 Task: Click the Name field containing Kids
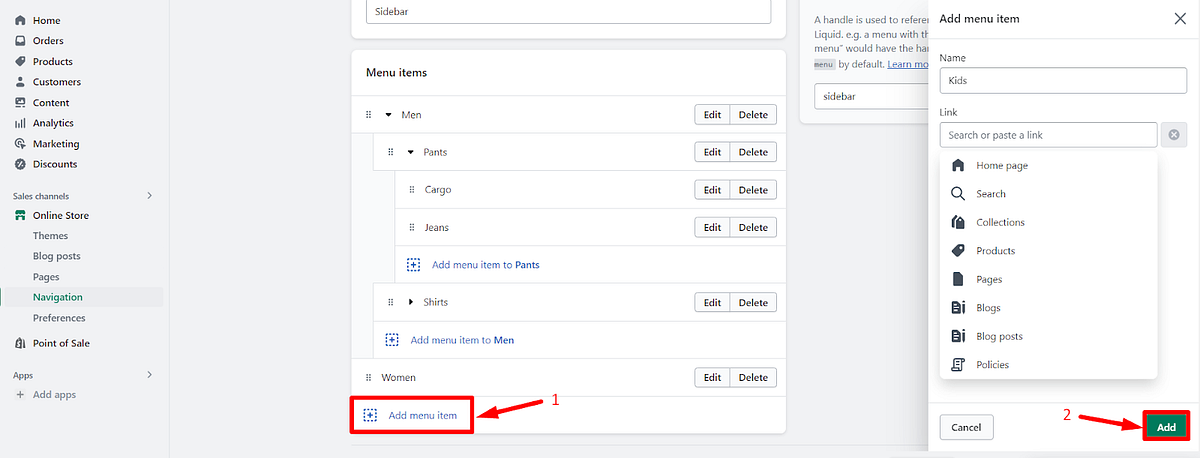pos(1063,79)
